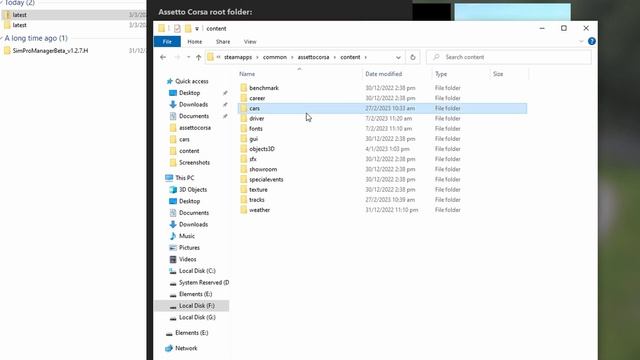Open Downloads under Quick access
Screen dimensions: 640x360
tap(193, 104)
